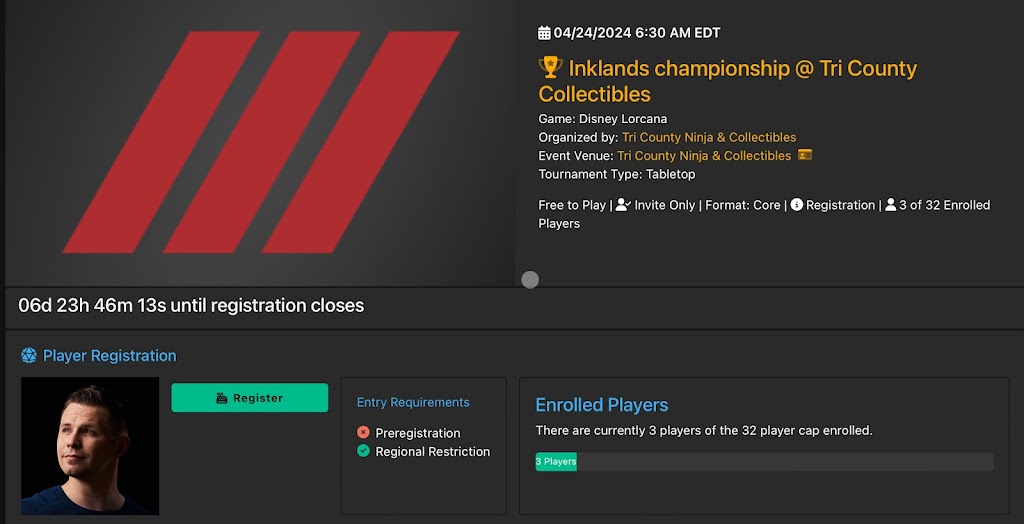Click the person icon before enrolled count
Viewport: 1024px width, 524px height.
coord(890,205)
